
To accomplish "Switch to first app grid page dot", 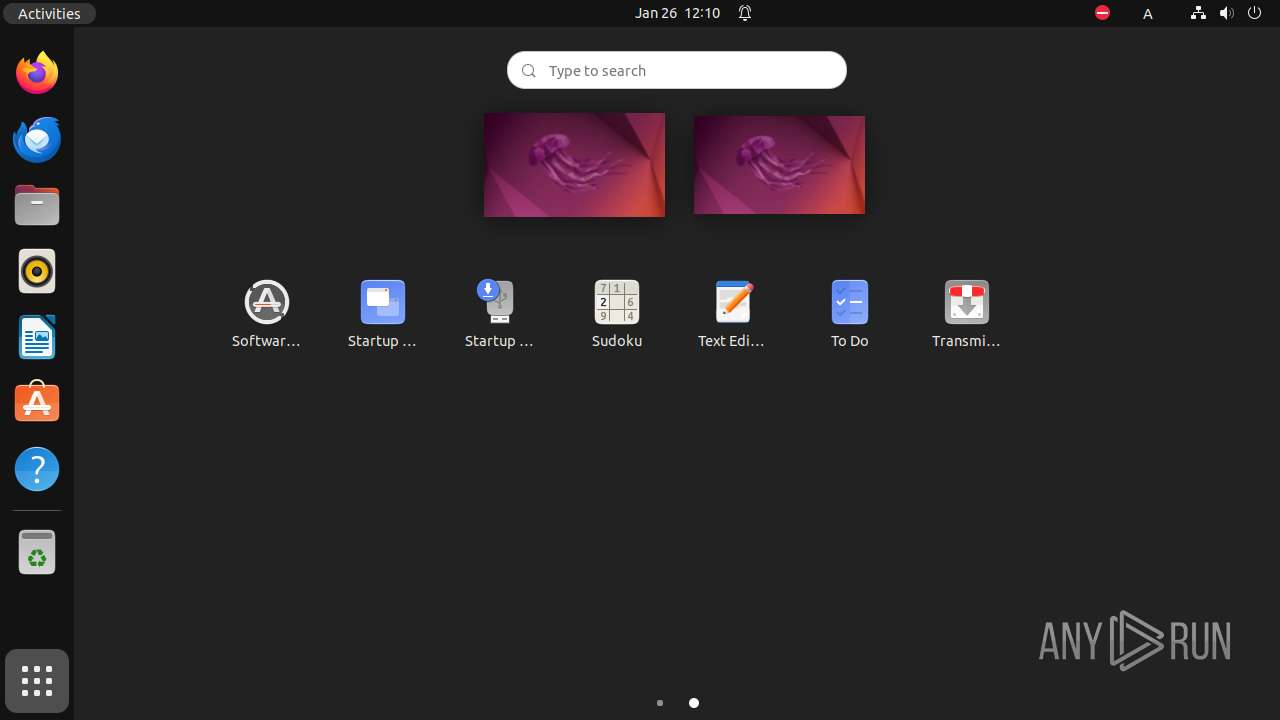I will [660, 703].
